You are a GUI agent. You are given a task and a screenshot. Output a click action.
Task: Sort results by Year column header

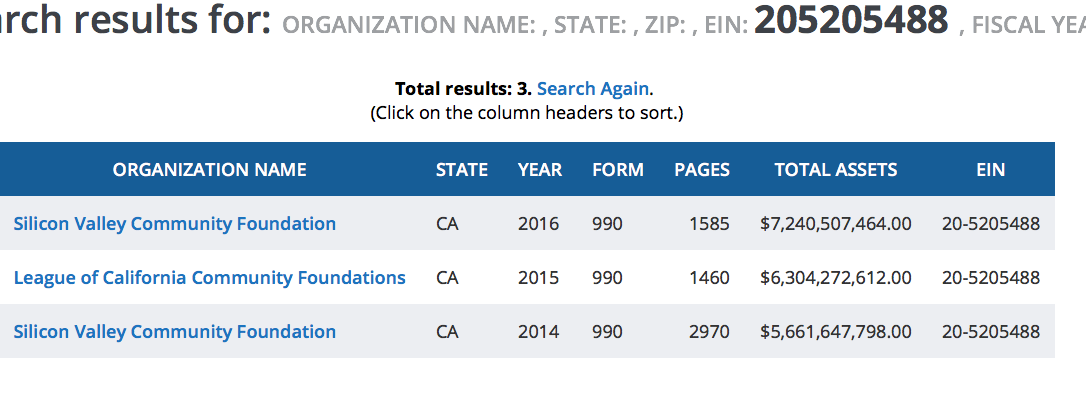coord(540,169)
